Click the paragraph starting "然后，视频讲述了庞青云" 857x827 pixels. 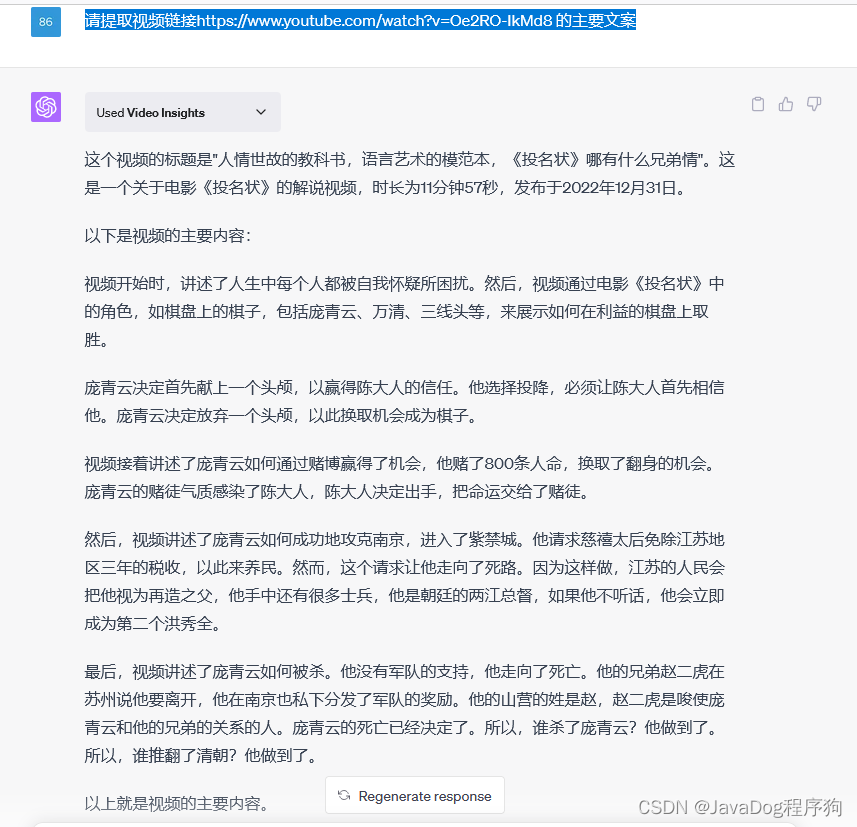(x=404, y=582)
